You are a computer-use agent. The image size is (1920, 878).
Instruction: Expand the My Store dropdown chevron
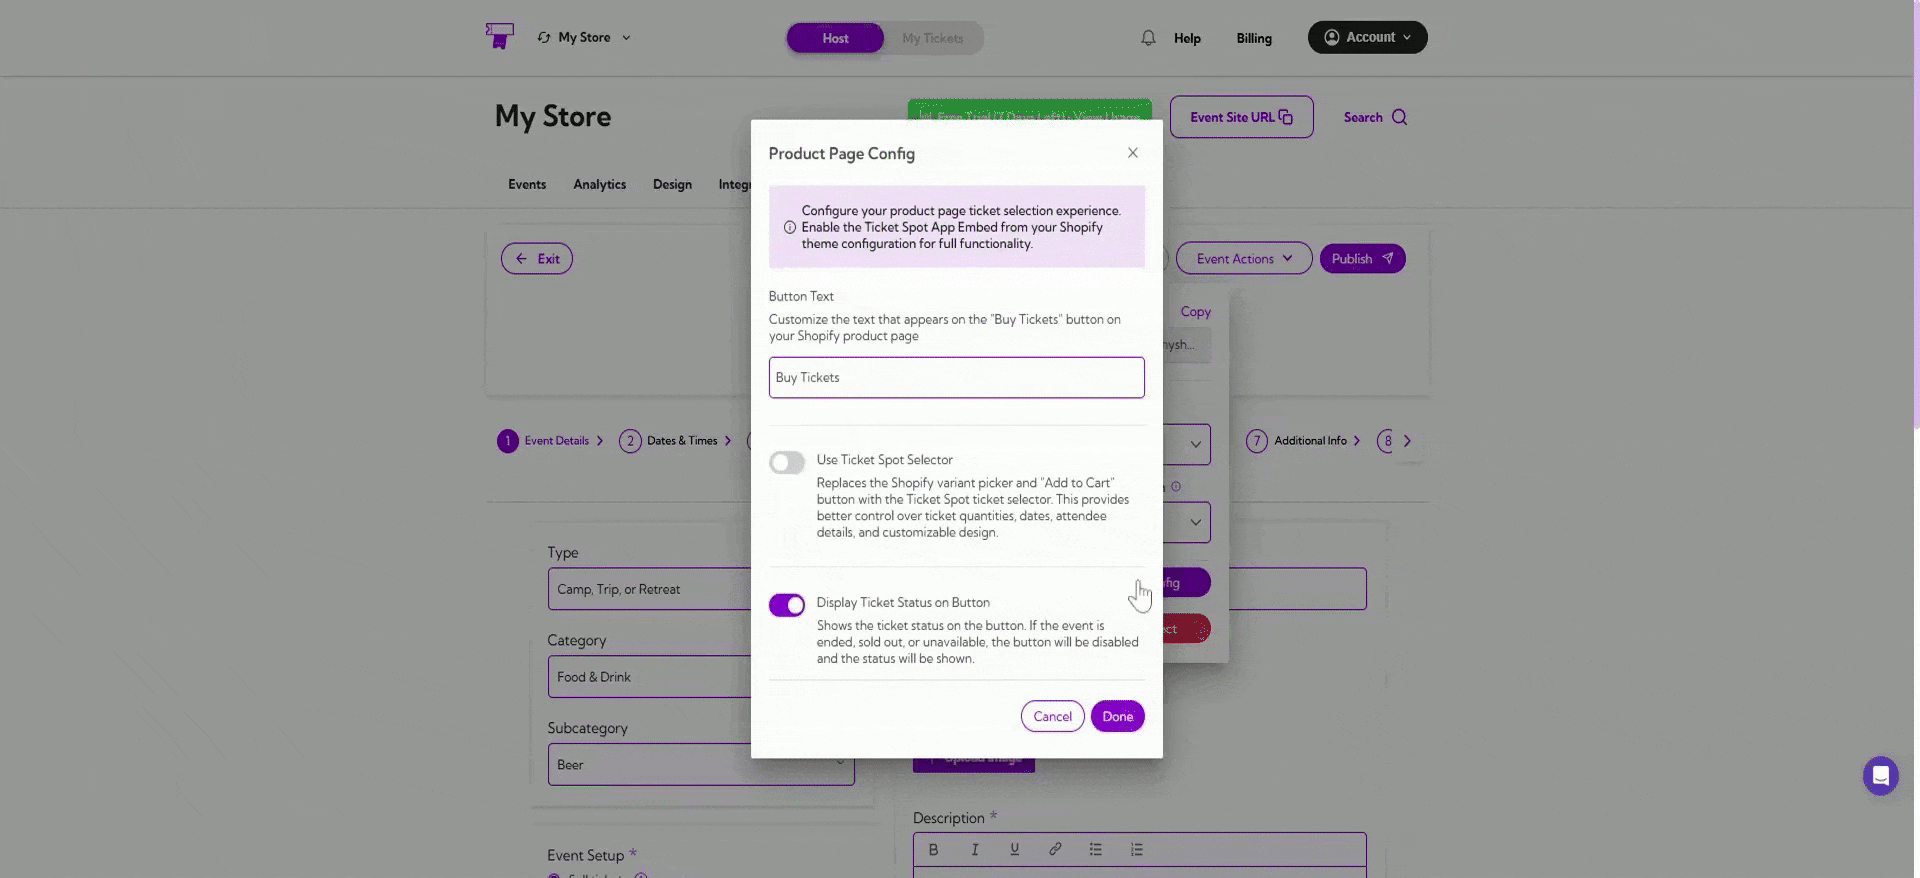click(626, 37)
